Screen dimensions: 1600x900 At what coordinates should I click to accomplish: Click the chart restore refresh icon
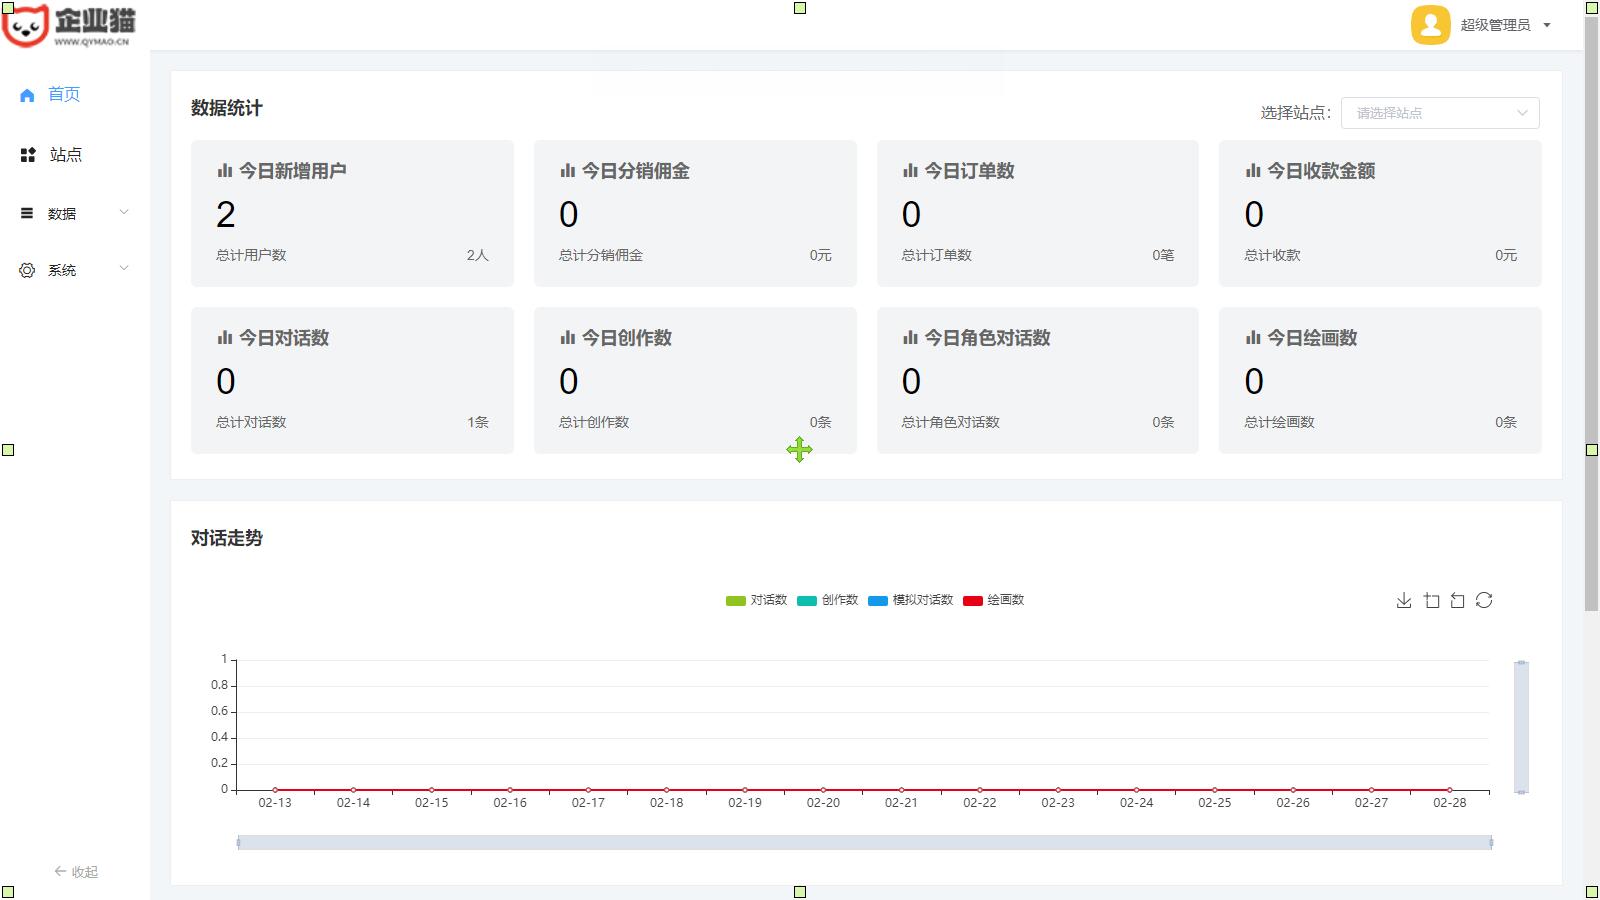tap(1484, 600)
